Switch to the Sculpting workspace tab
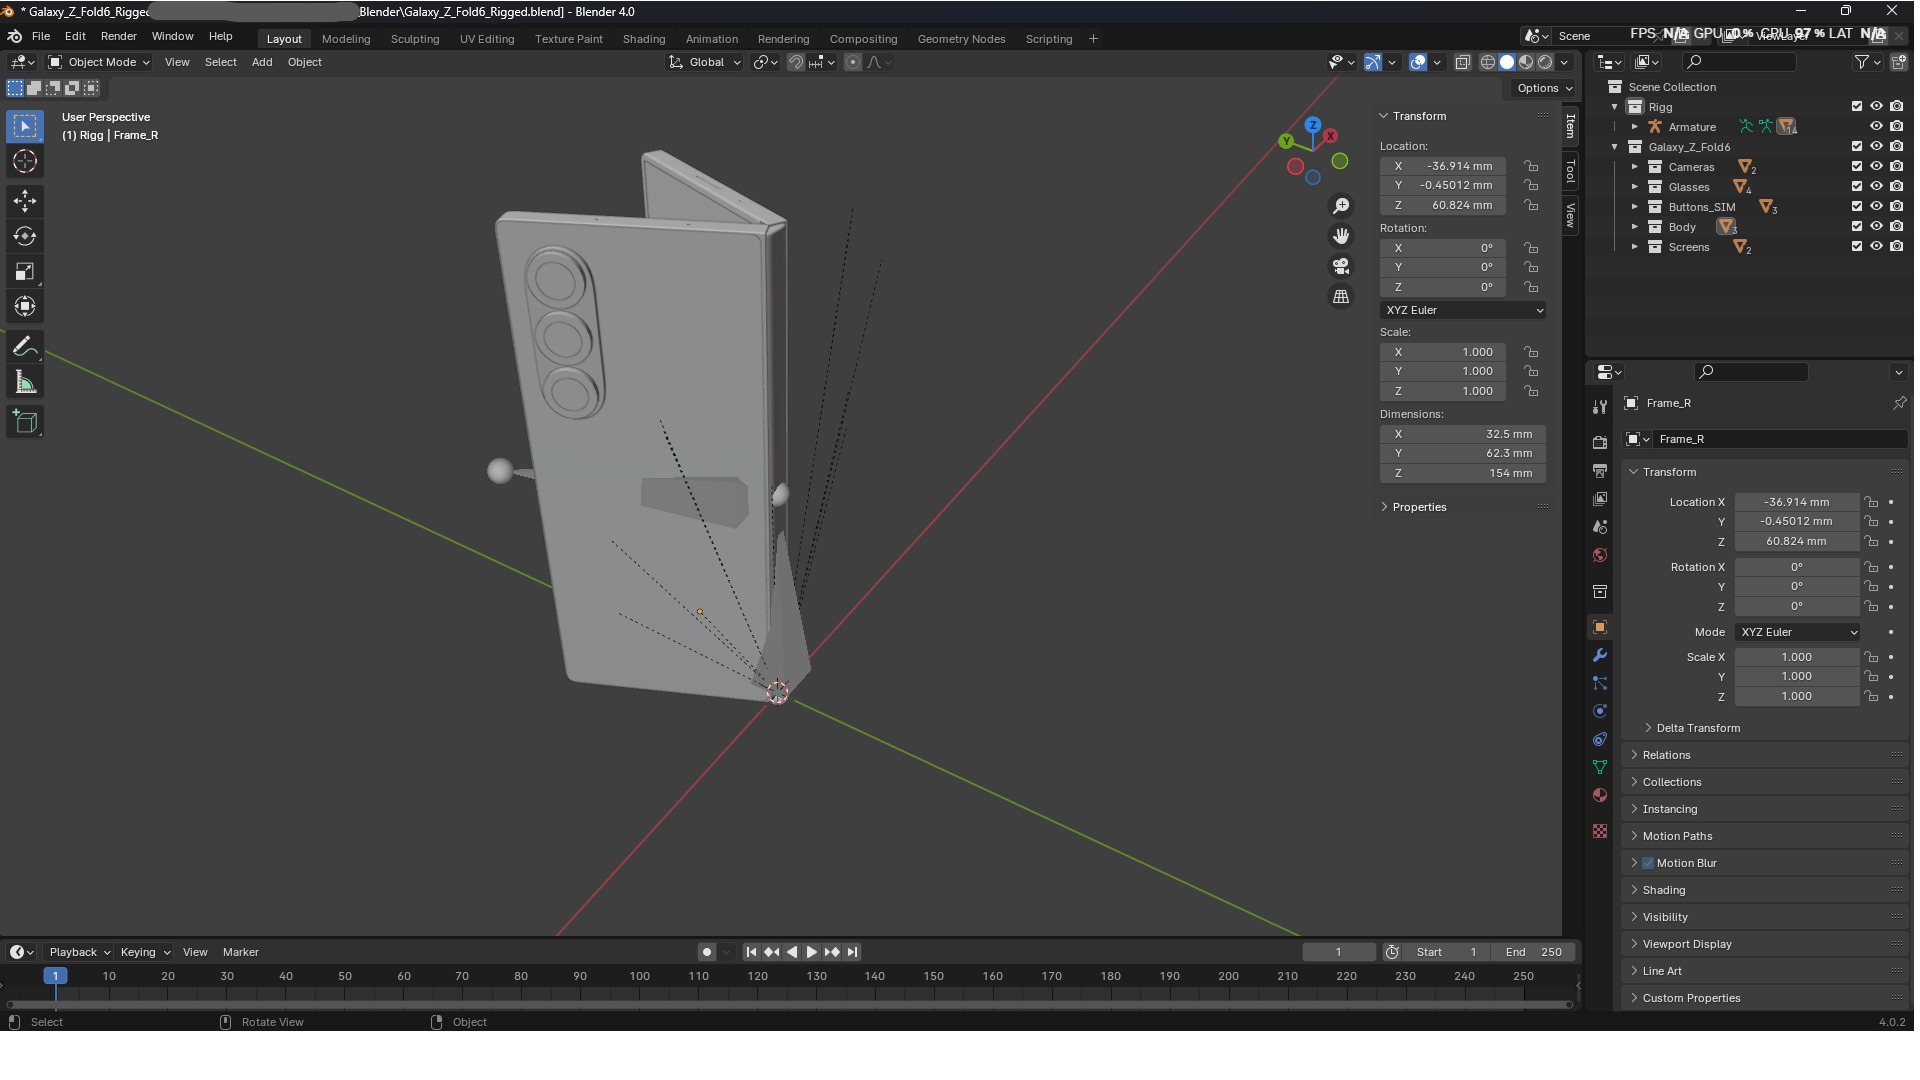Viewport: 1920px width, 1080px height. (415, 39)
